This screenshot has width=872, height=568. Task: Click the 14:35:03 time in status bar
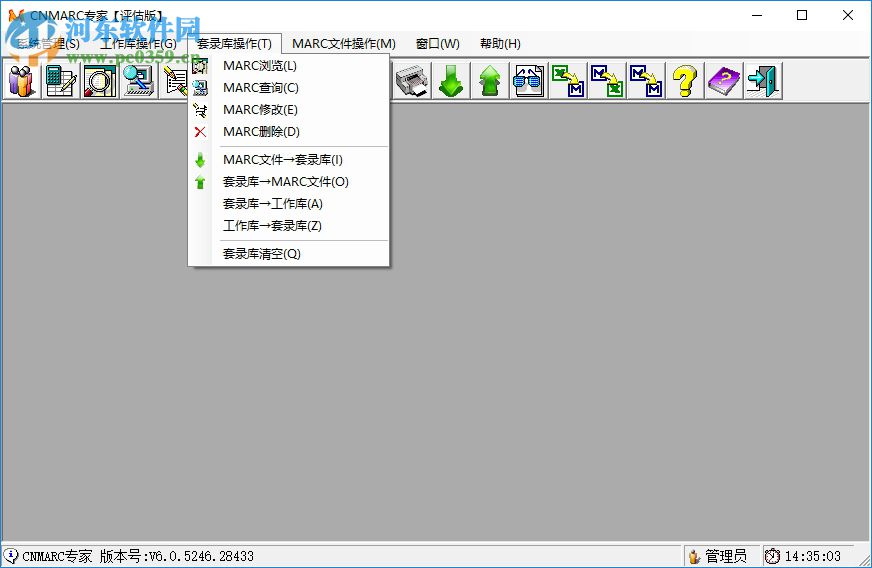[812, 556]
